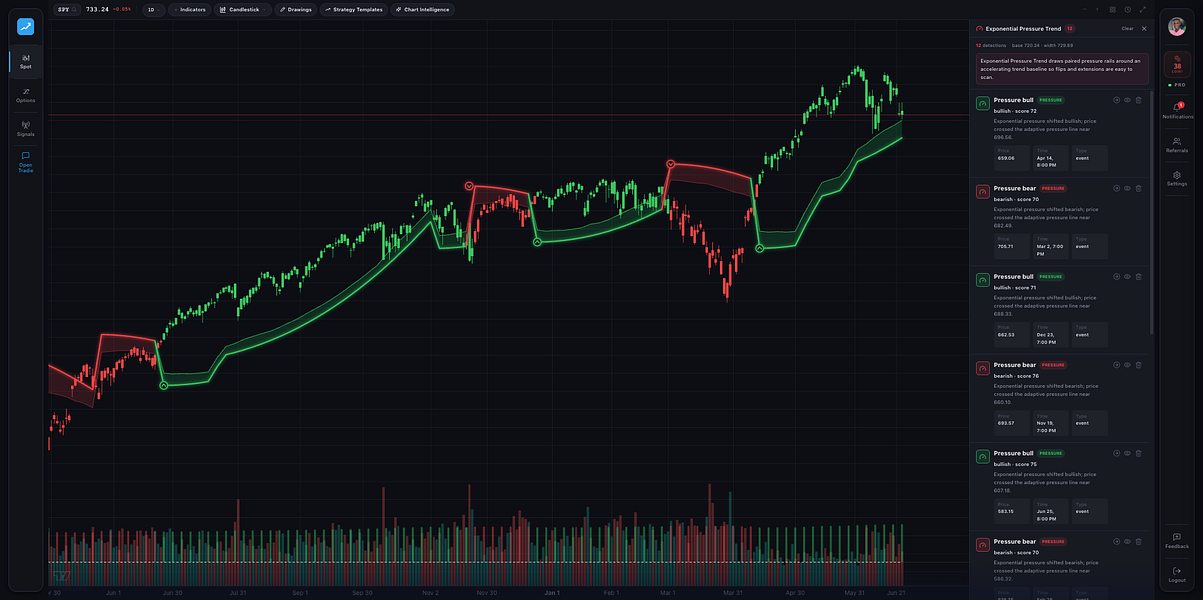1203x600 pixels.
Task: Delete the score 75 Pressure bull detection
Action: click(1138, 453)
